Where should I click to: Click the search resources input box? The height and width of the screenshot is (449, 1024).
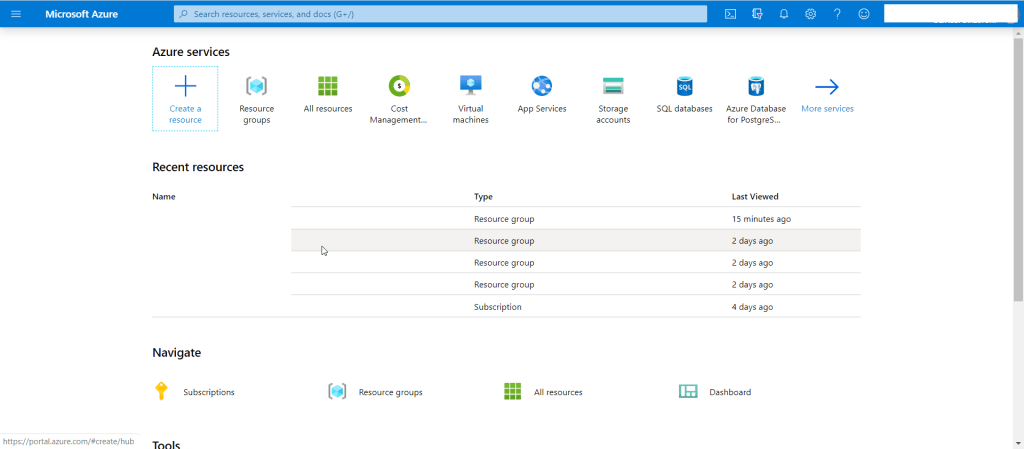pyautogui.click(x=440, y=14)
